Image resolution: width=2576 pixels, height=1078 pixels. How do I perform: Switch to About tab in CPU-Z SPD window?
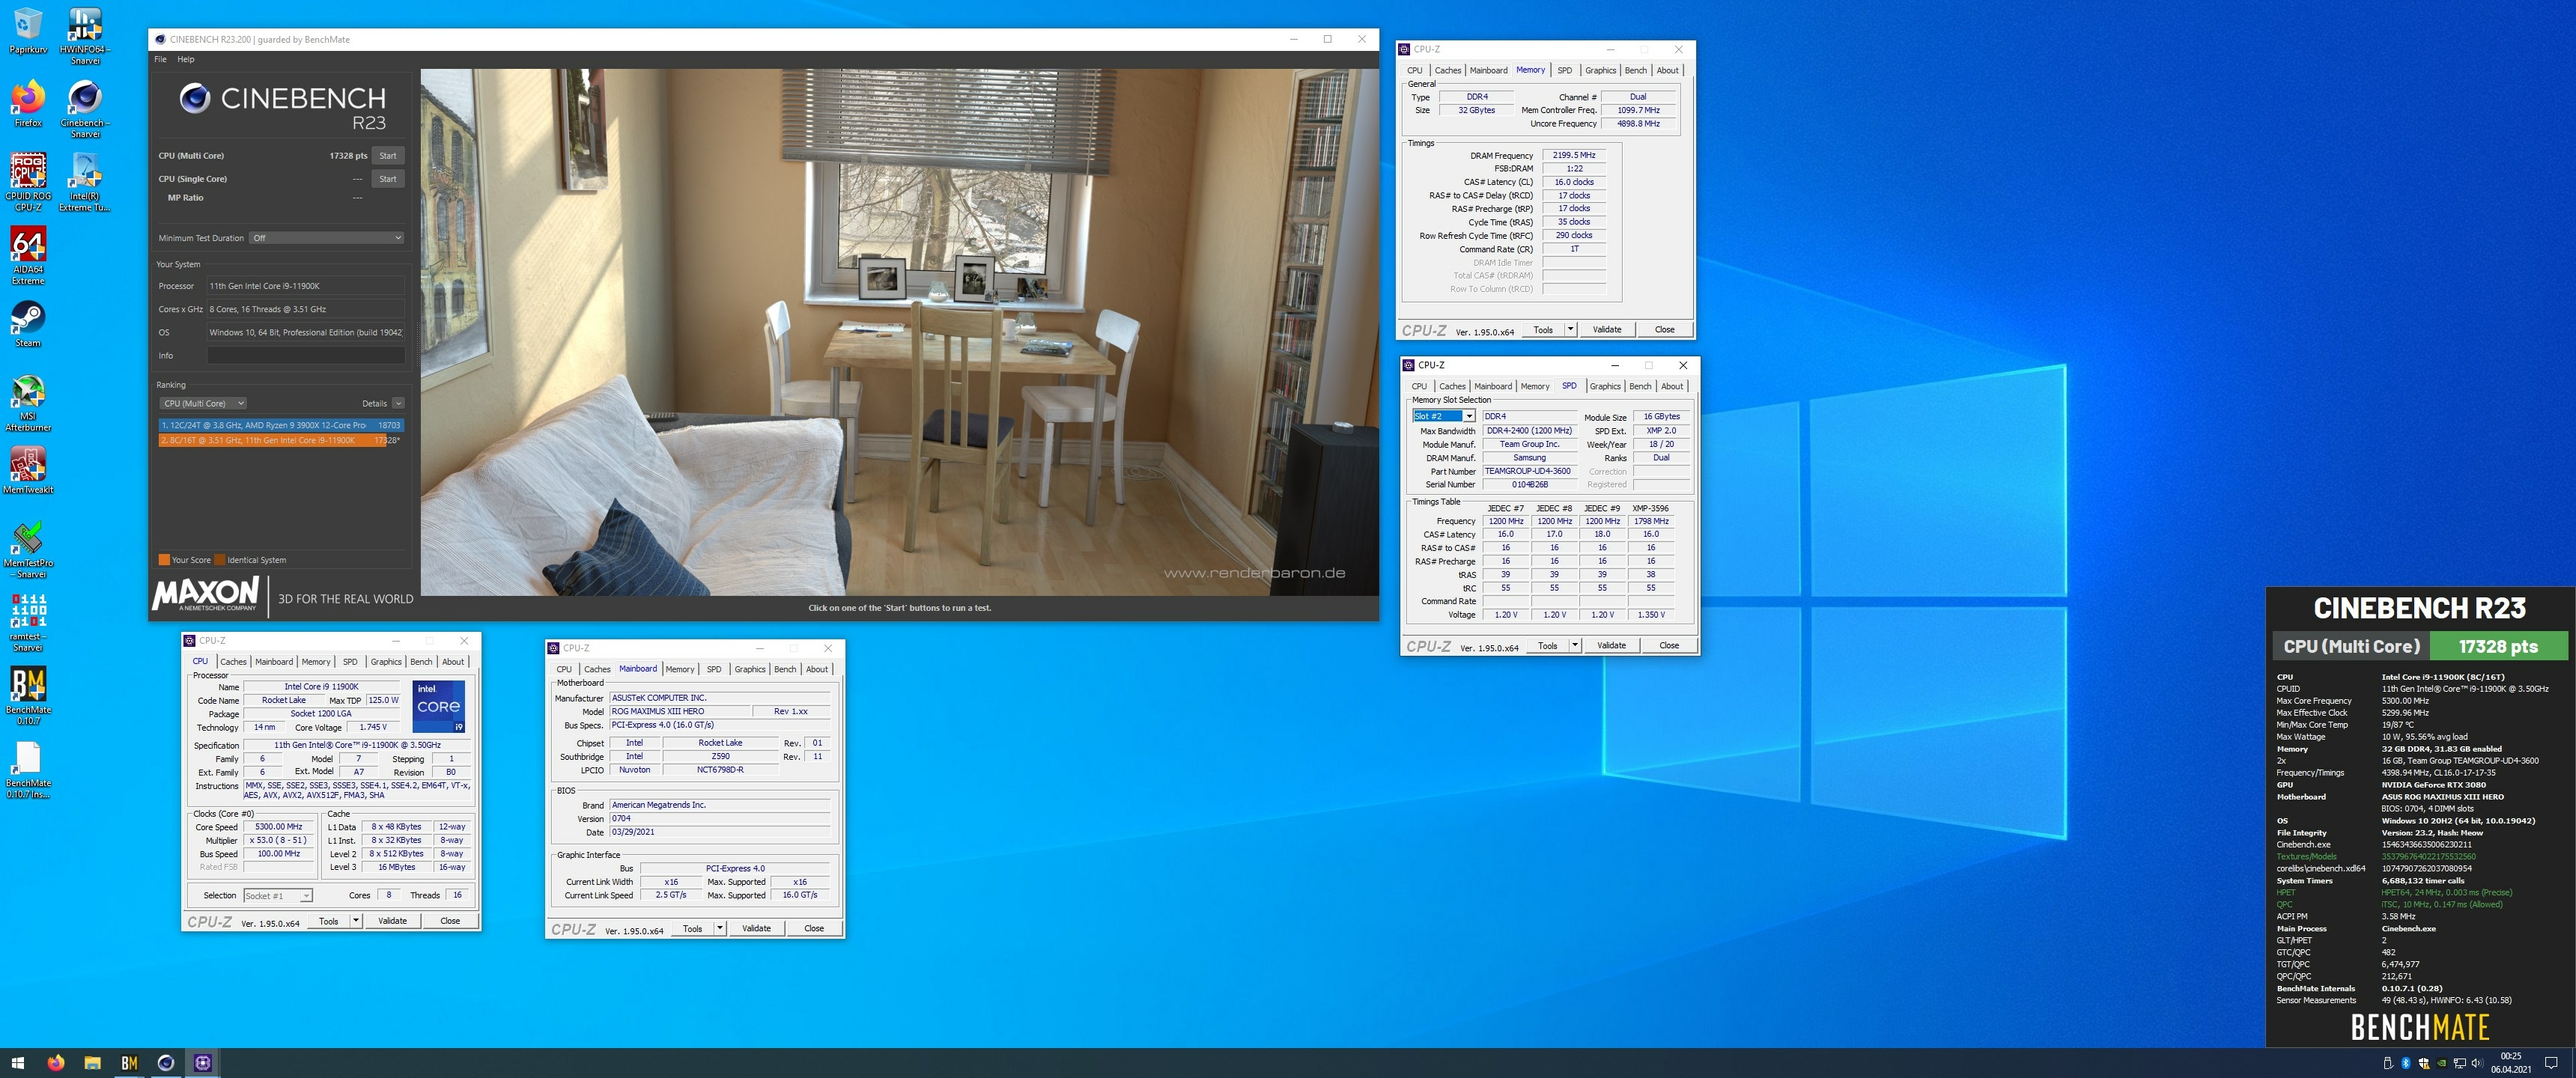(x=1672, y=386)
